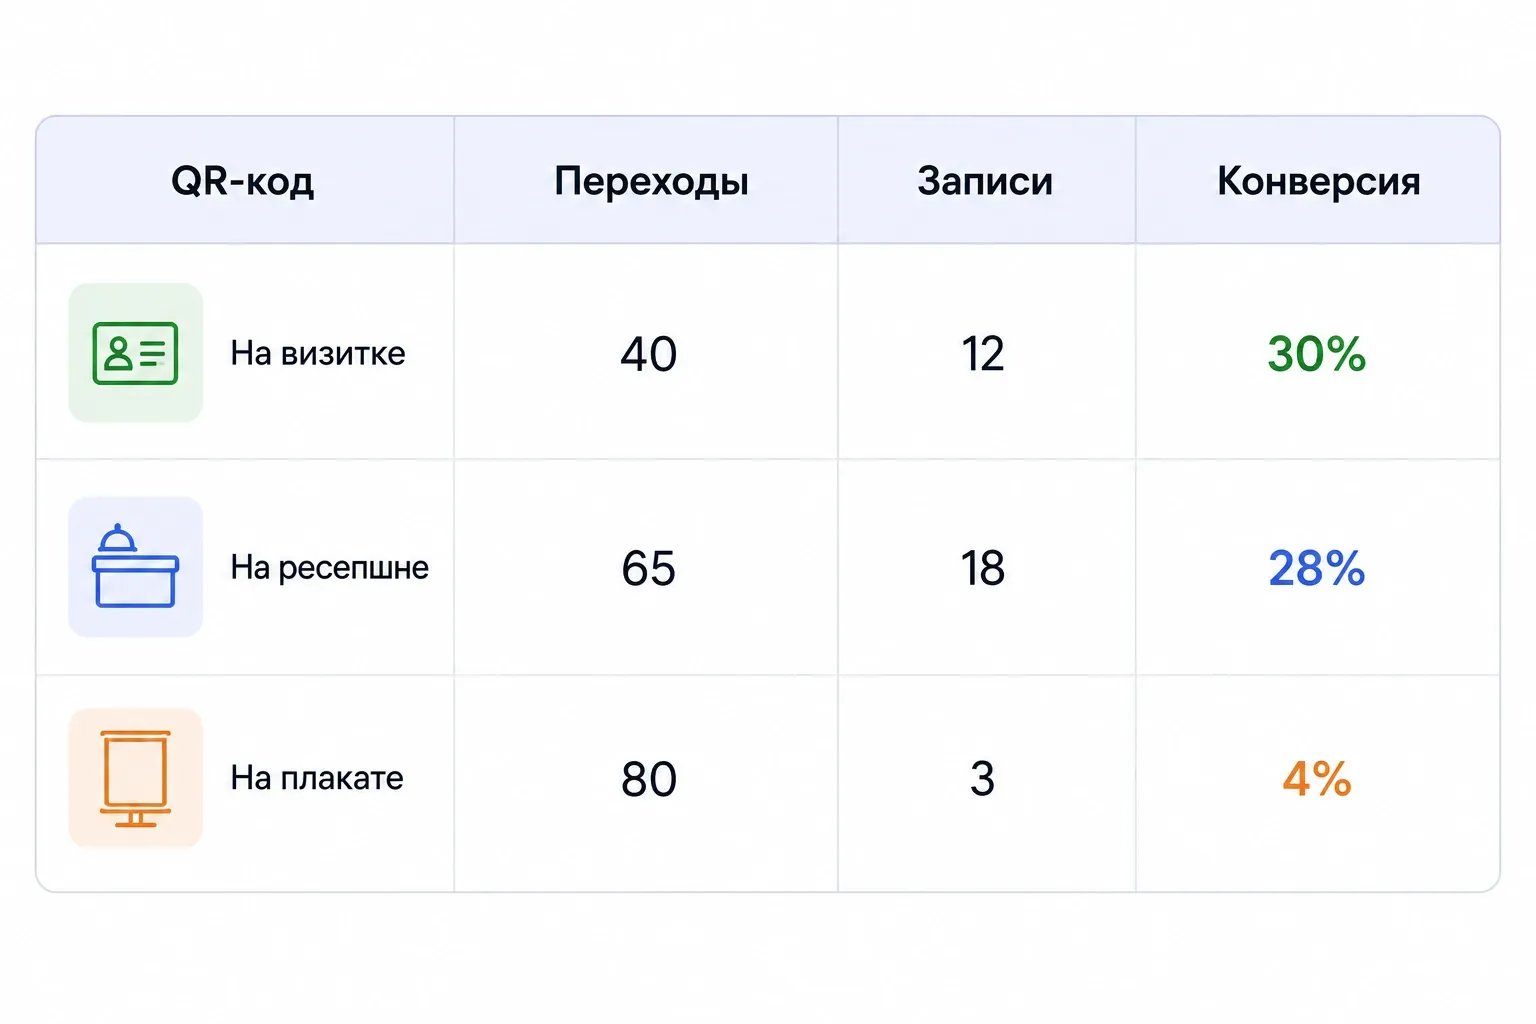1536x1024 pixels.
Task: Sort by the Переходы column header
Action: [x=652, y=181]
